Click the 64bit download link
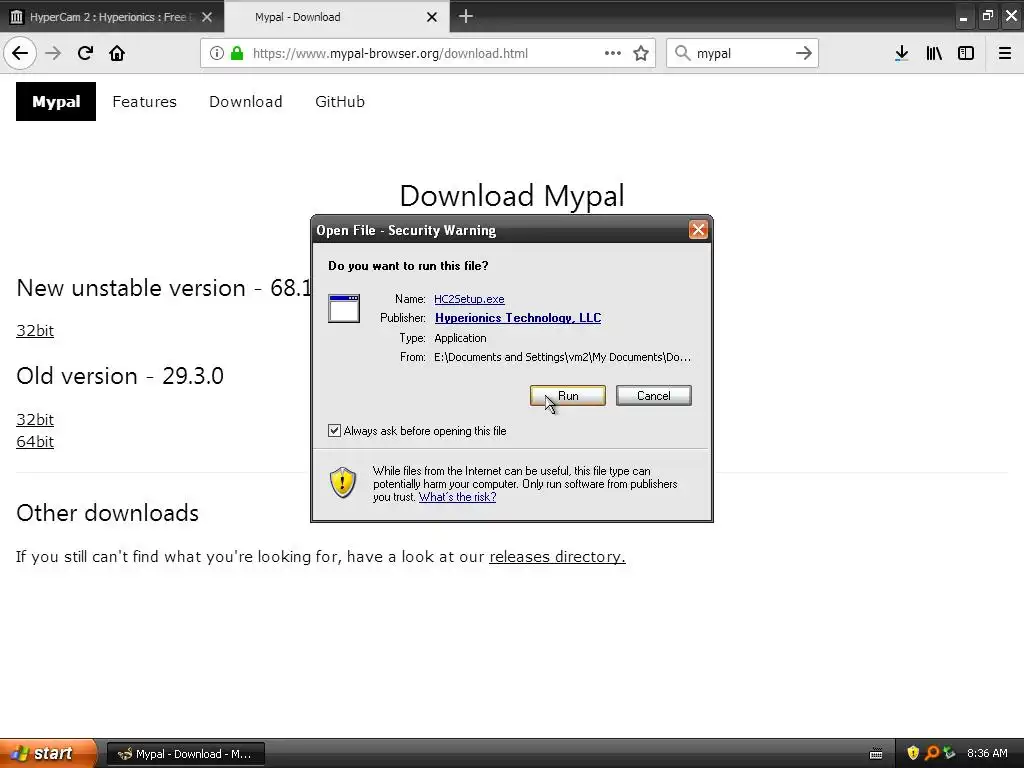Screen dimensions: 1024x768 click(x=35, y=441)
